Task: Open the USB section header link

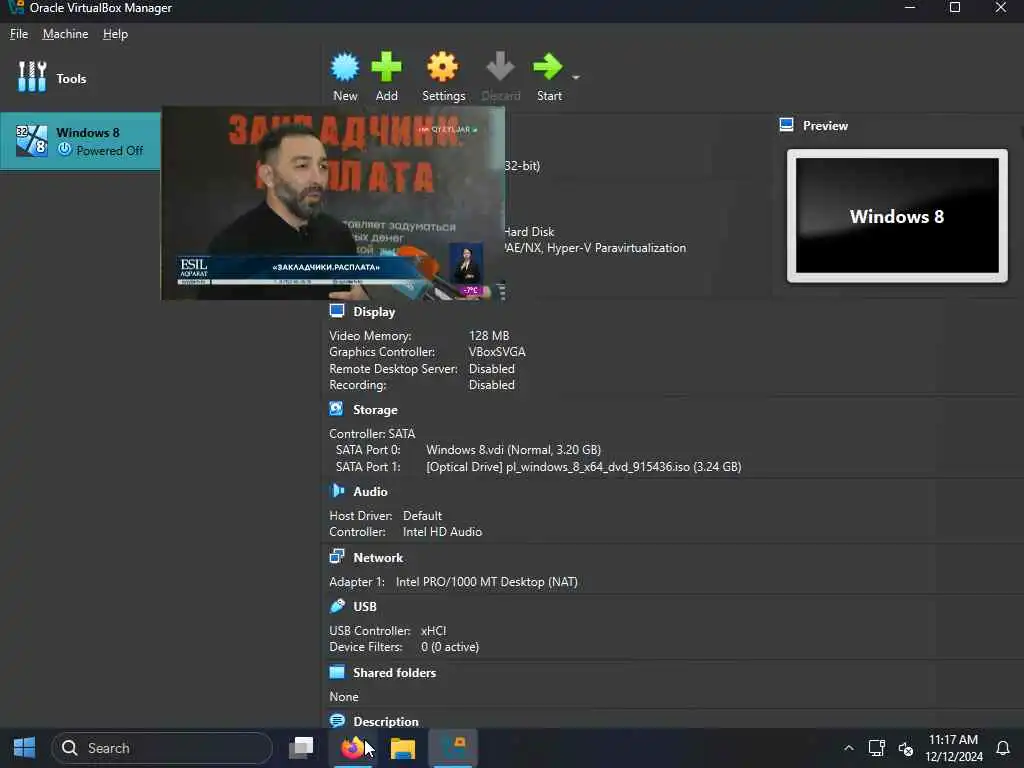Action: click(x=364, y=607)
